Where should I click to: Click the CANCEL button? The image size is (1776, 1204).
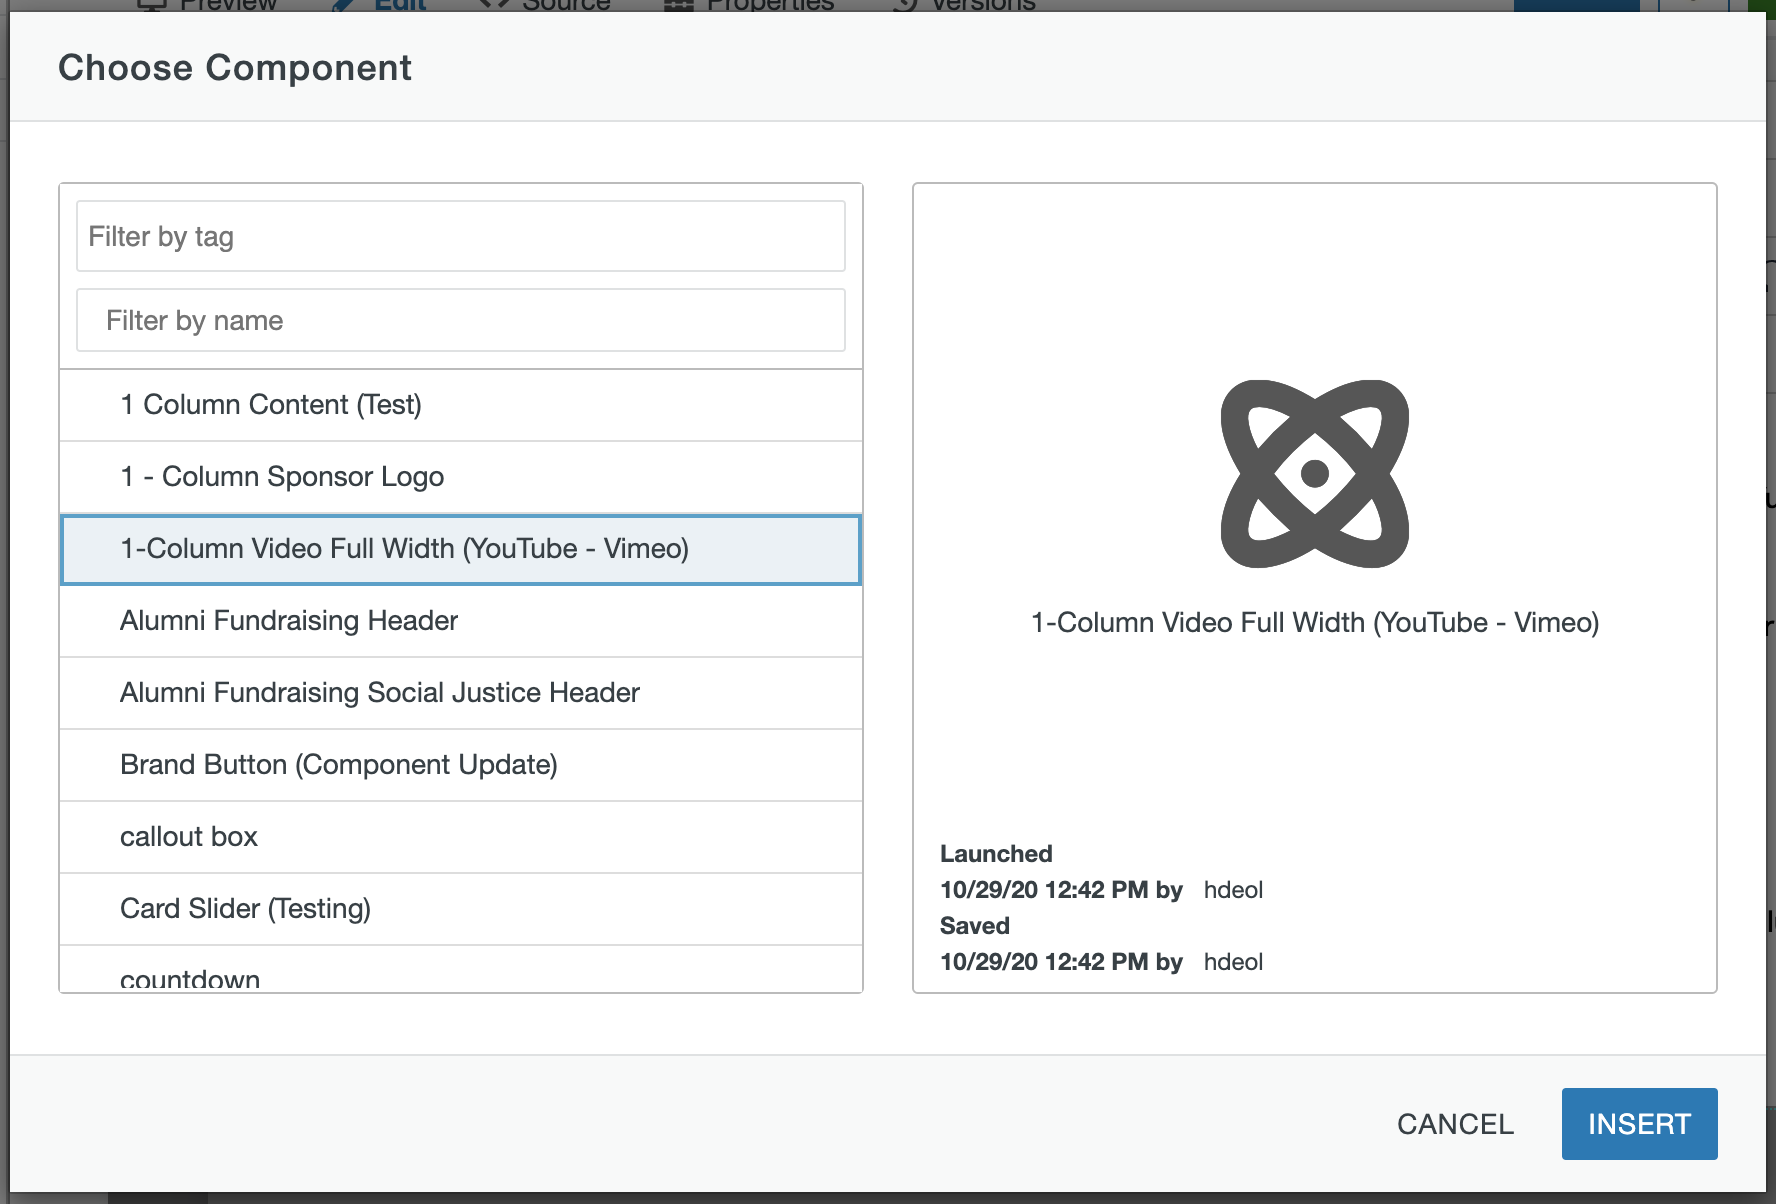click(1456, 1123)
